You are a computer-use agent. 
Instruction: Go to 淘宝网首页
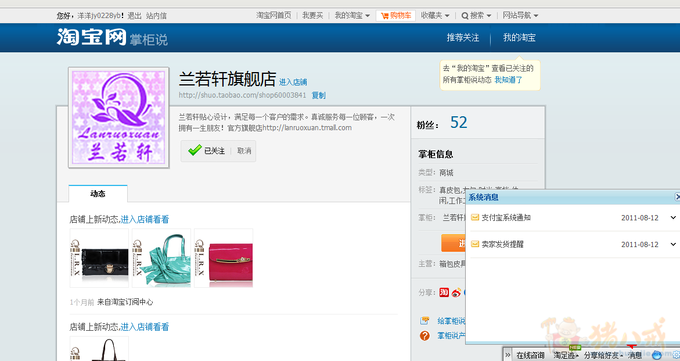coord(274,16)
